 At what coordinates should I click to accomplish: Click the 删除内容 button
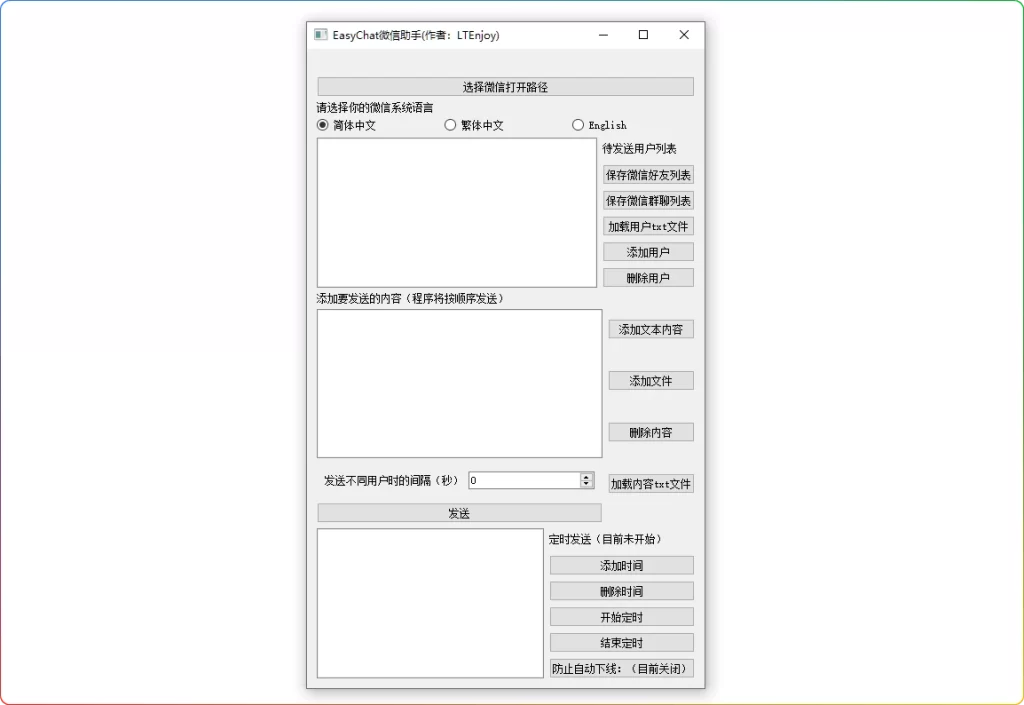(651, 432)
